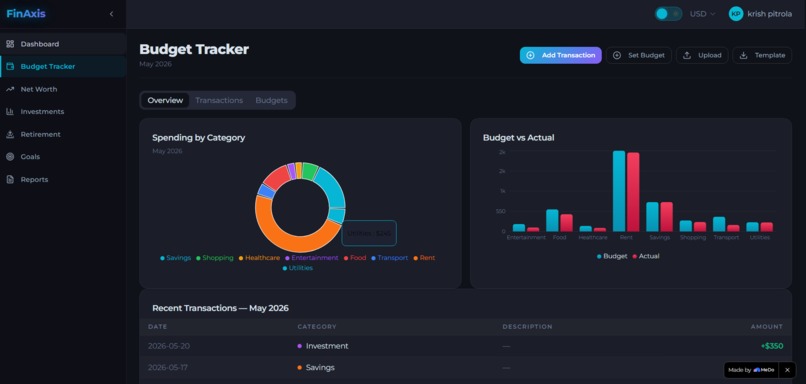Toggle Rent in the donut legend
Viewport: 806px width, 384px height.
point(424,258)
